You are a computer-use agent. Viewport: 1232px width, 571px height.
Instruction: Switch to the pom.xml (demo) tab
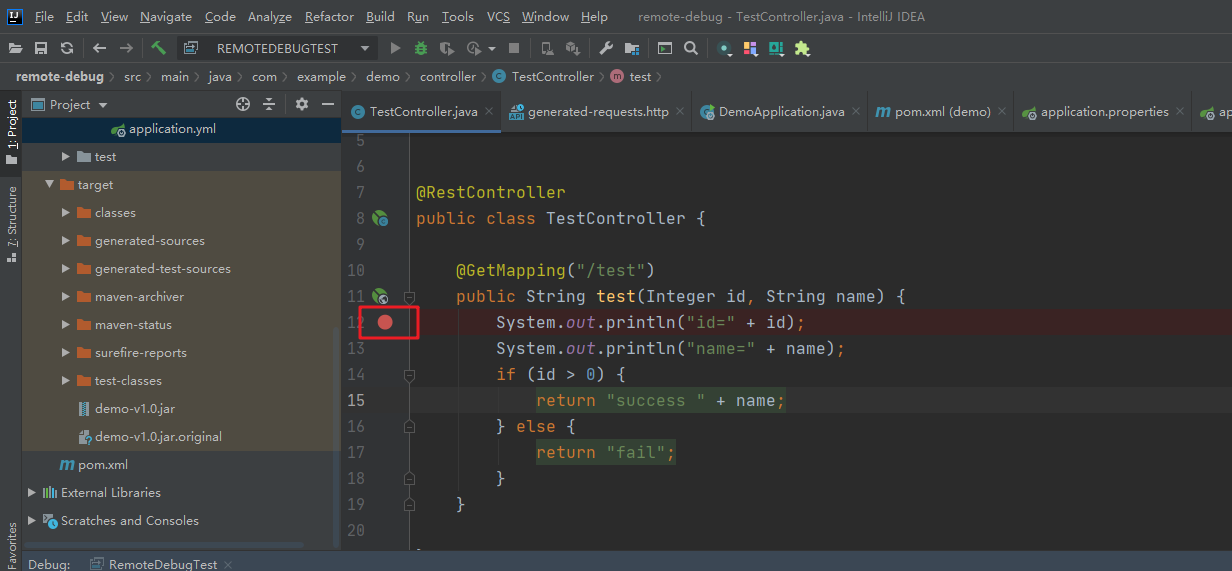pos(941,112)
